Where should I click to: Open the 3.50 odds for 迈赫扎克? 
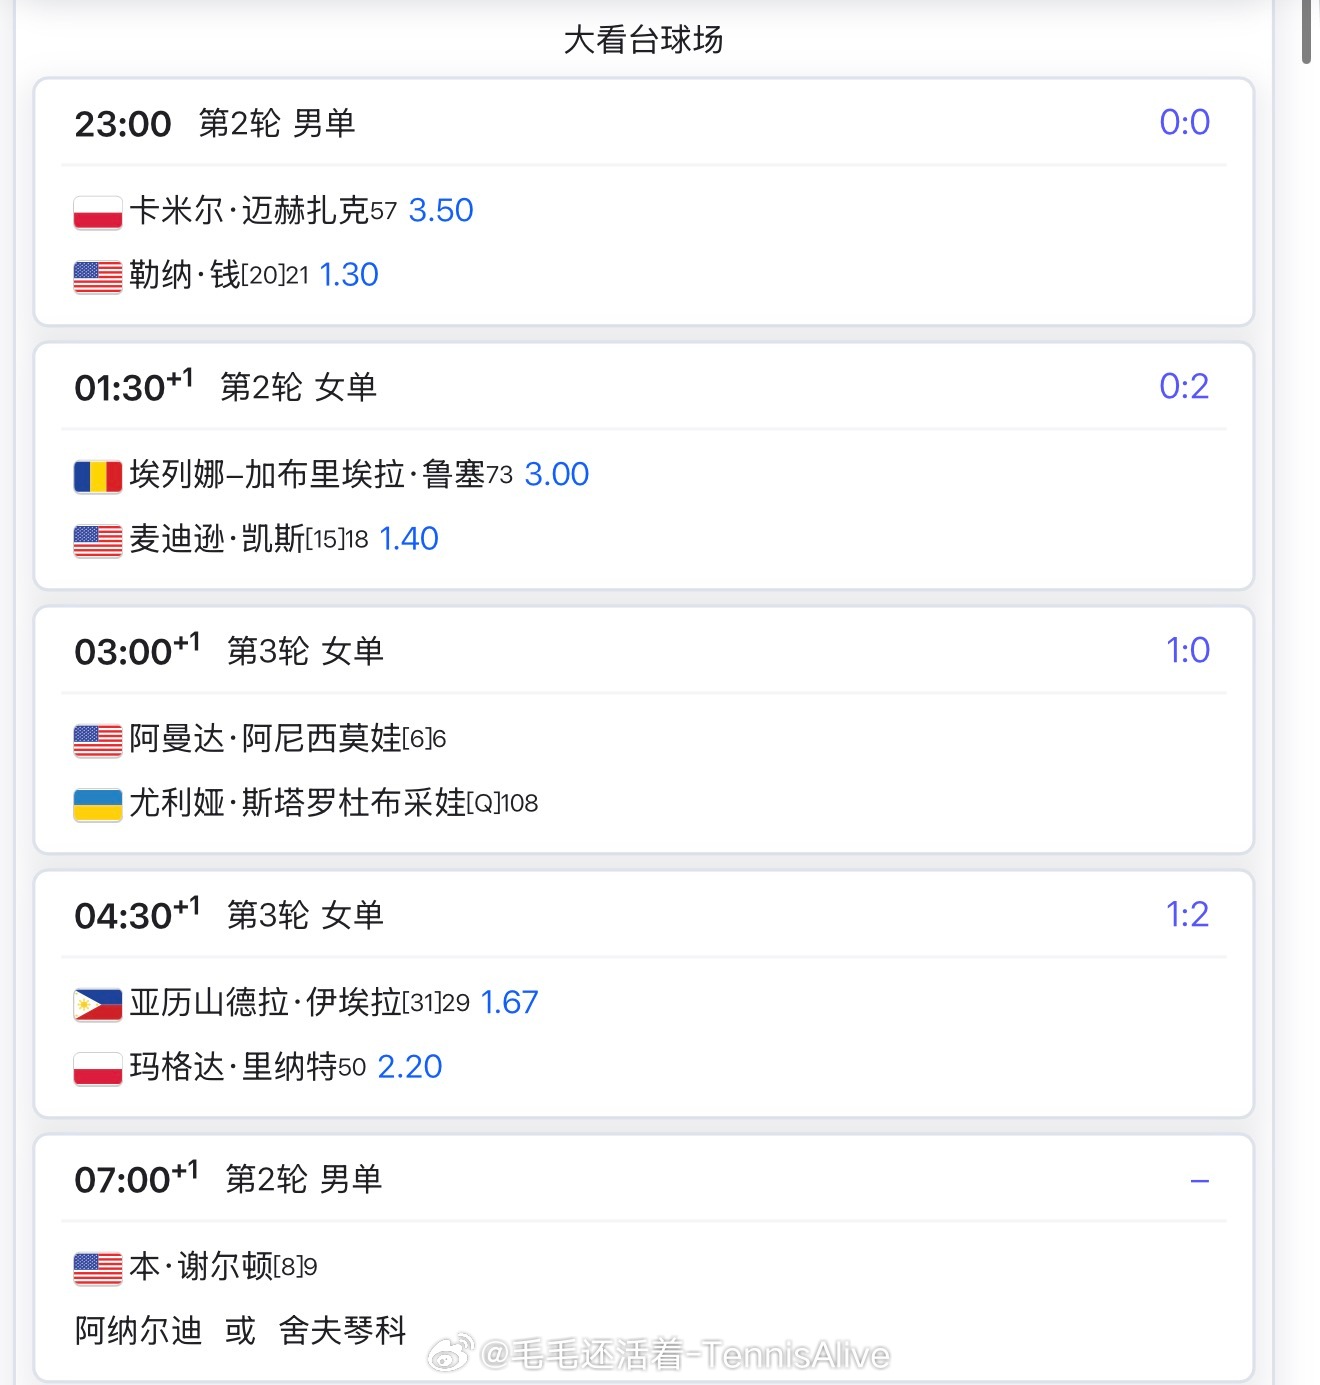click(x=441, y=210)
